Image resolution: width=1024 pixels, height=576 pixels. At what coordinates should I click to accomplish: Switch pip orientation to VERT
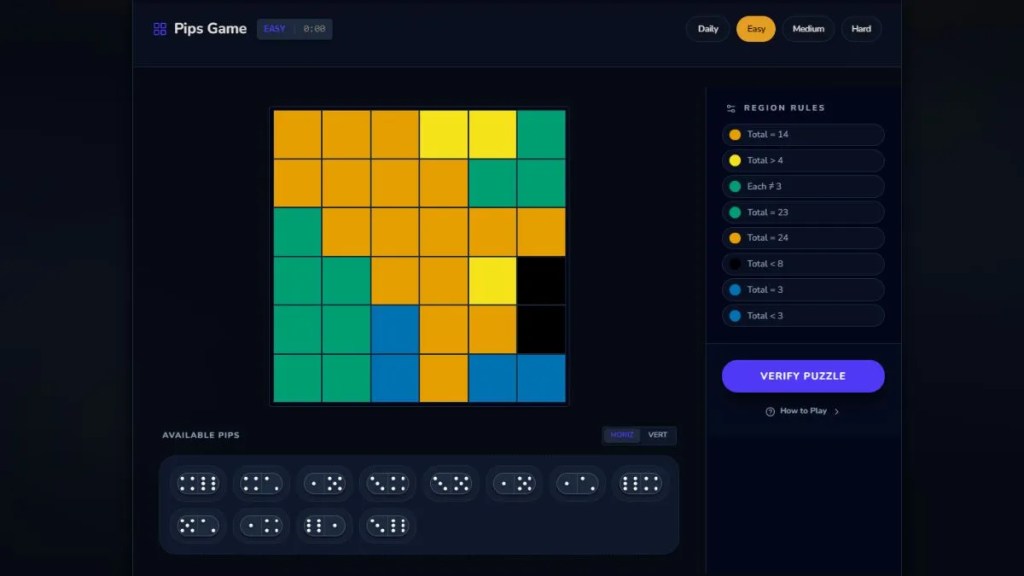(x=658, y=435)
